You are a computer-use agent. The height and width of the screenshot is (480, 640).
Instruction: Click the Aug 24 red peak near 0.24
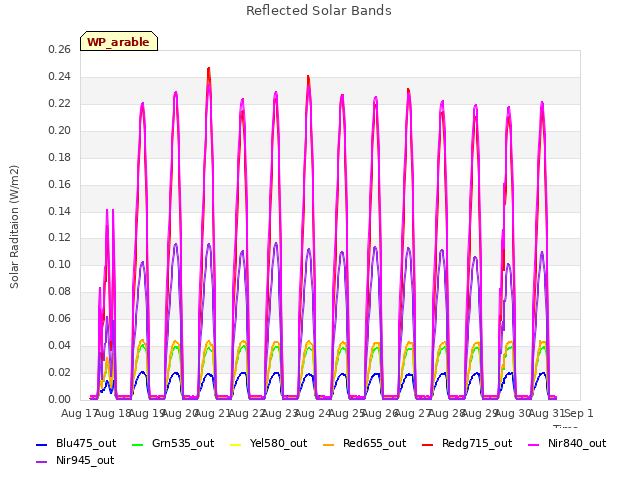[x=308, y=78]
